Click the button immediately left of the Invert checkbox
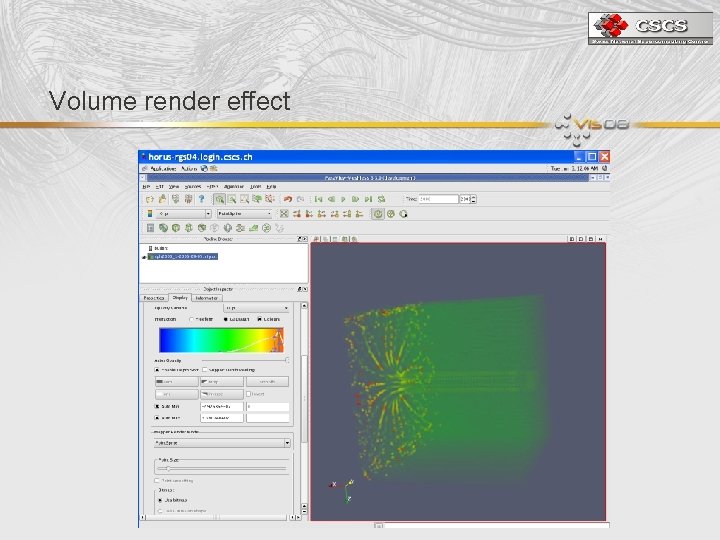Image resolution: width=720 pixels, height=540 pixels. pos(222,394)
